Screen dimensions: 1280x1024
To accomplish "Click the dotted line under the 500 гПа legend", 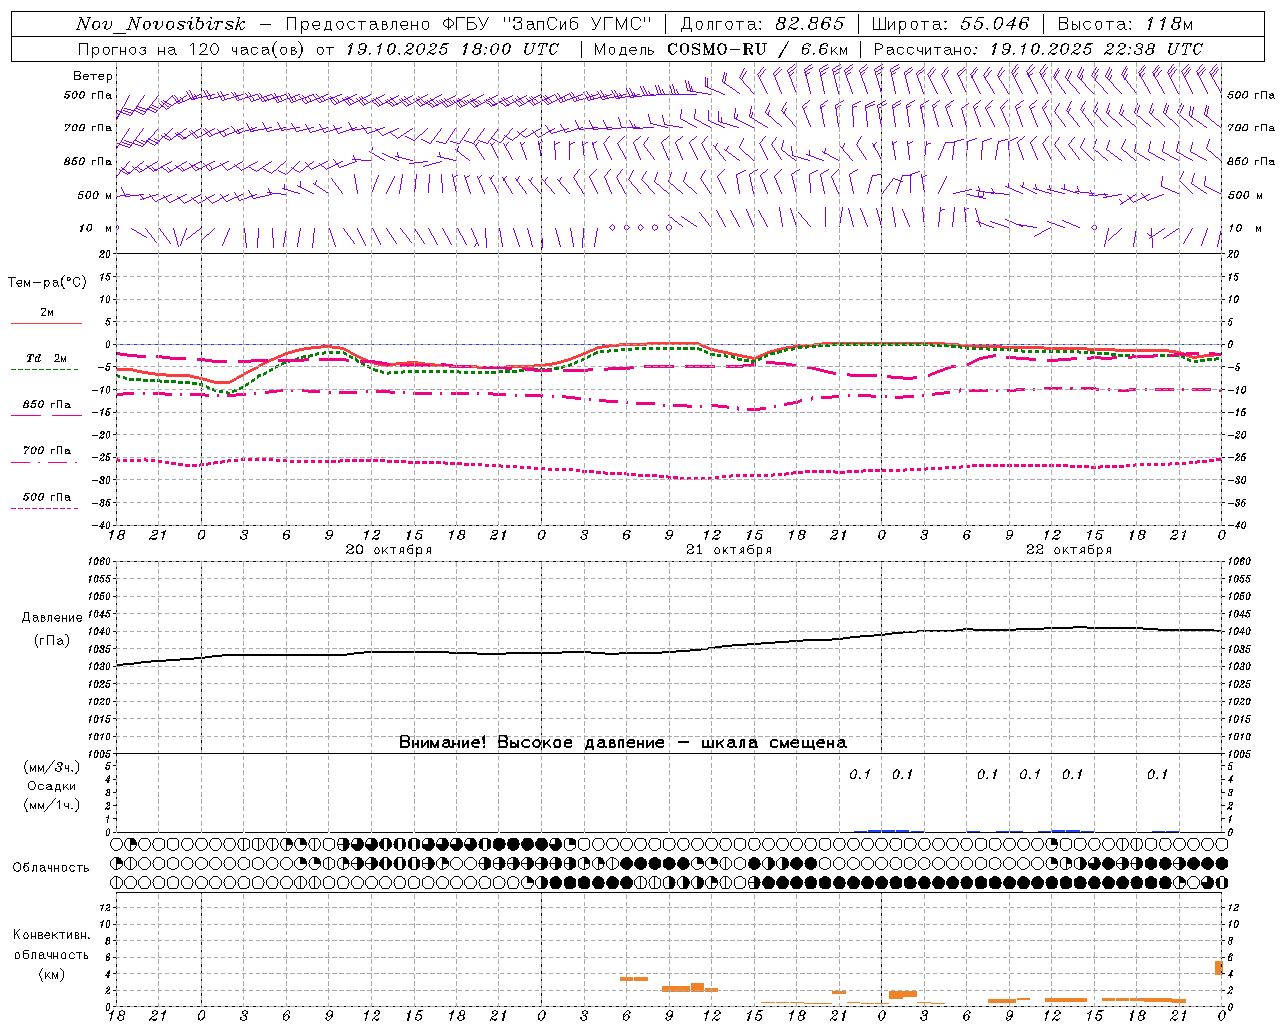I will pyautogui.click(x=44, y=509).
